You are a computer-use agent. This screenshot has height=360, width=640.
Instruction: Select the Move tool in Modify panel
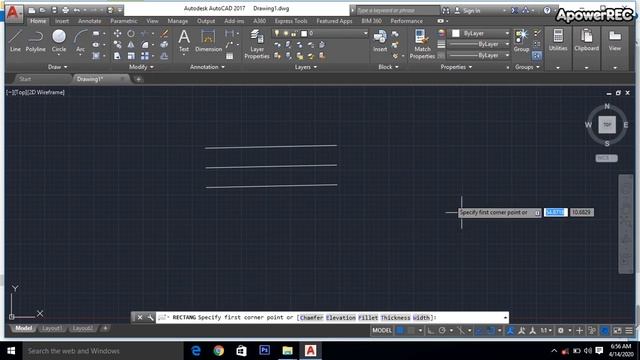(117, 33)
